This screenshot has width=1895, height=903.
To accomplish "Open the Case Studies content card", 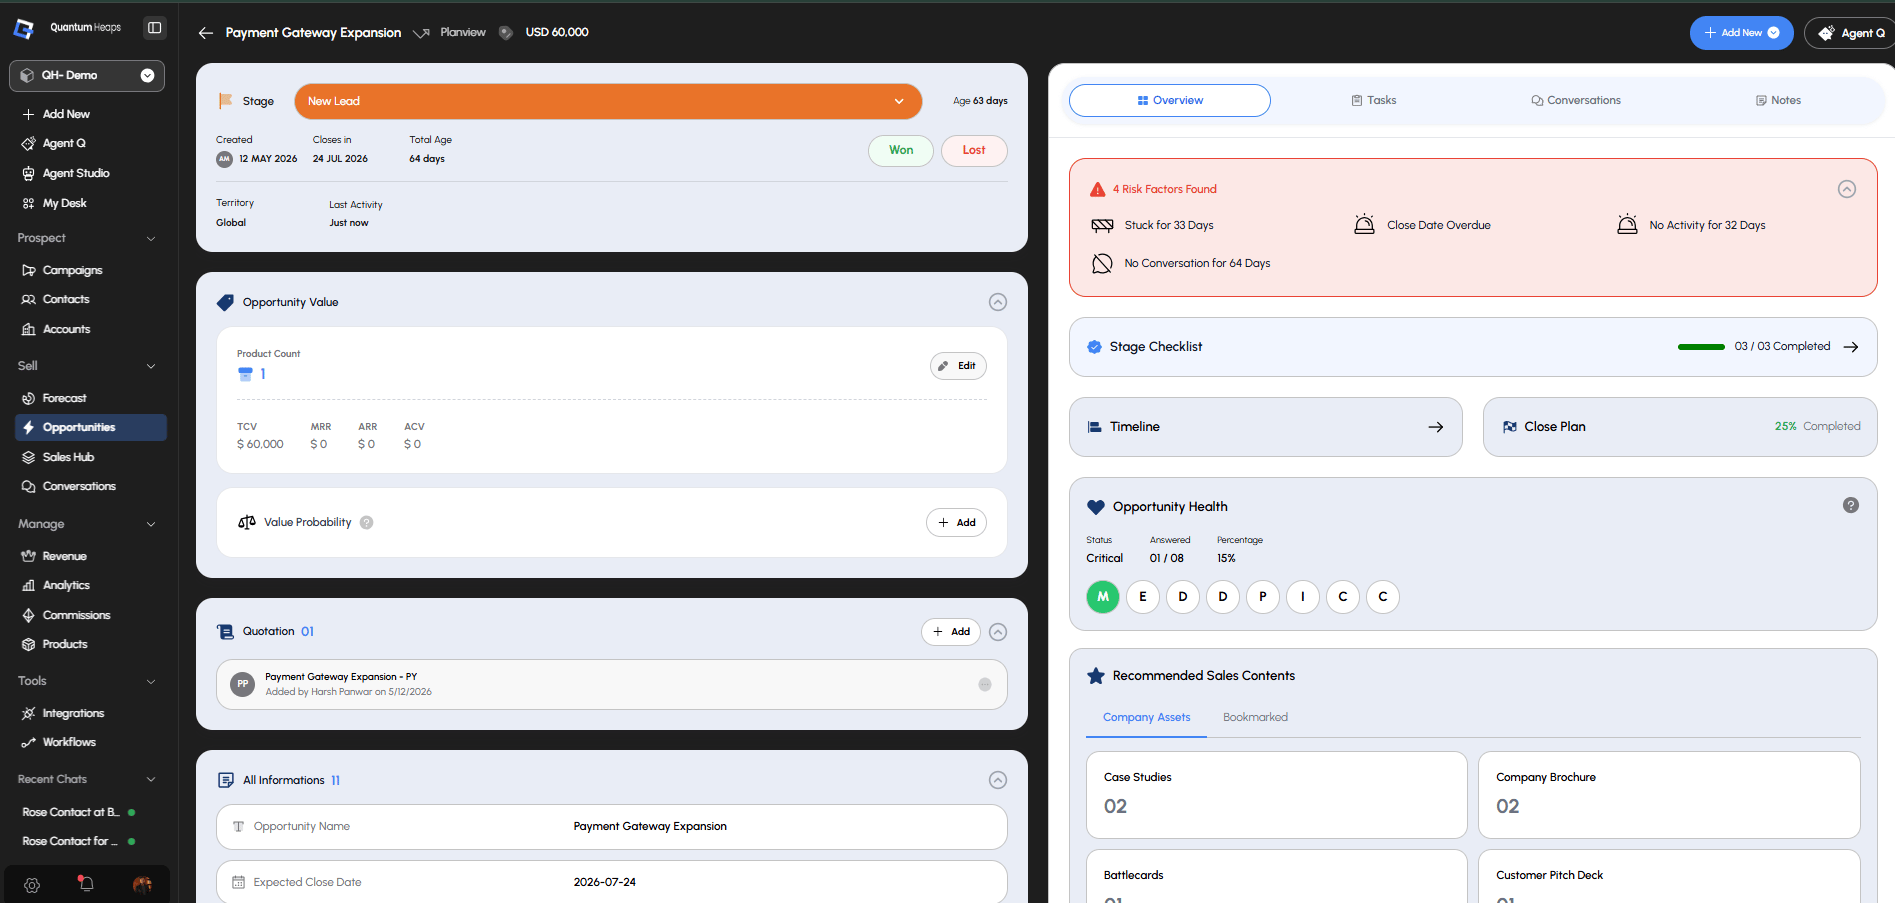I will [x=1277, y=795].
